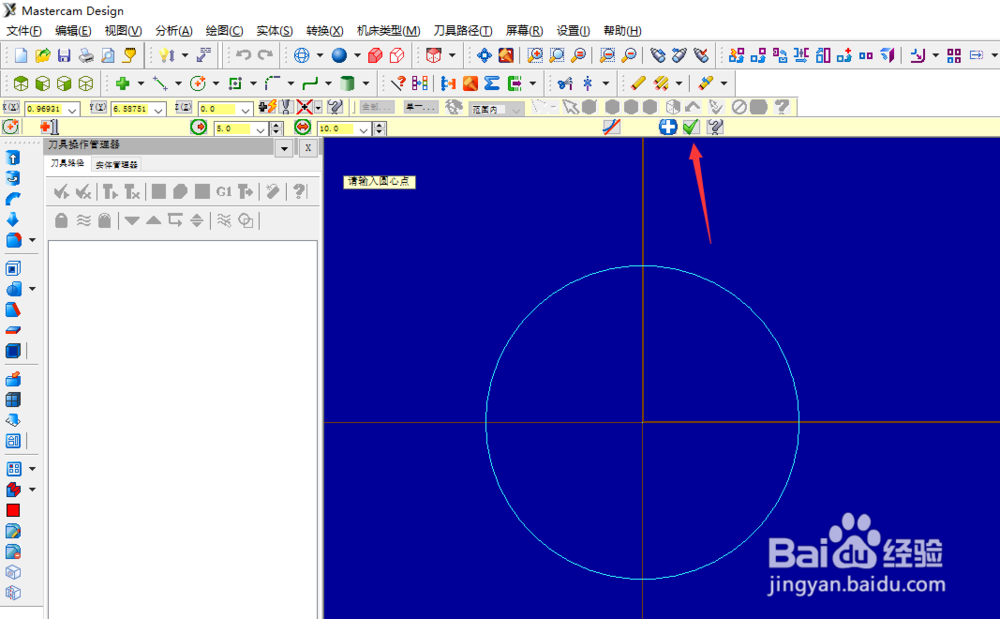Click the red square icon in left toolbar
Screen dimensions: 1000x619
(x=13, y=510)
